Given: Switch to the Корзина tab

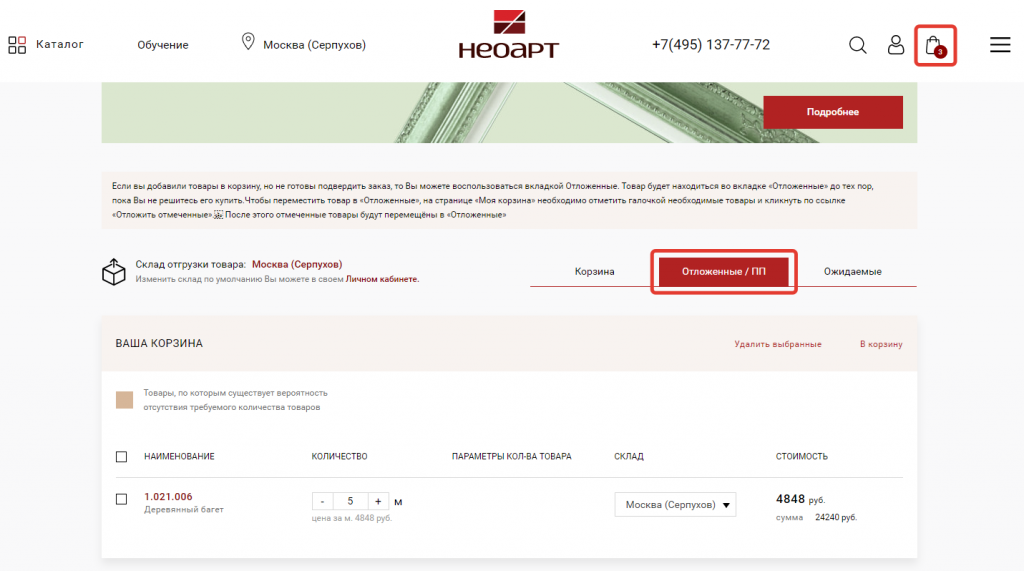Looking at the screenshot, I should point(594,271).
